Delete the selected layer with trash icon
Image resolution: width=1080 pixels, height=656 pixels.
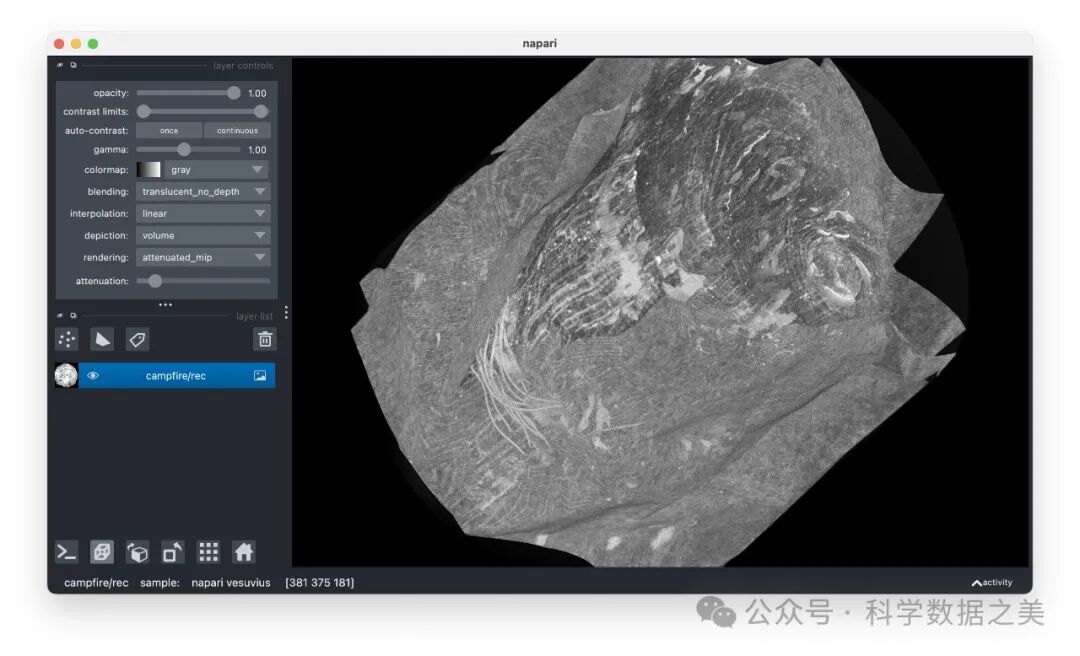point(265,339)
